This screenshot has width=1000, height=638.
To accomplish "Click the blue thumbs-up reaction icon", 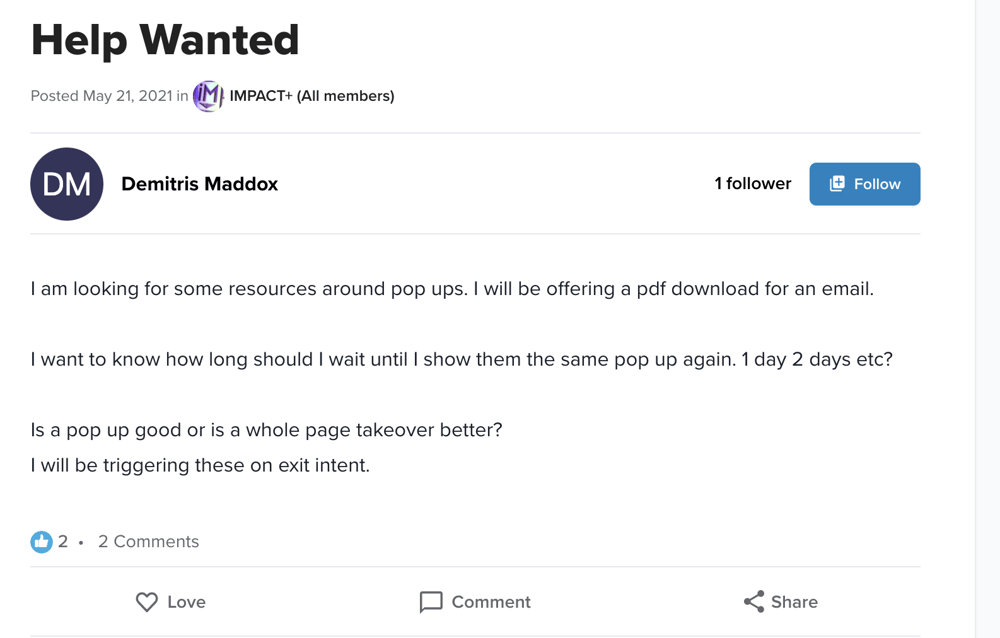I will point(41,542).
